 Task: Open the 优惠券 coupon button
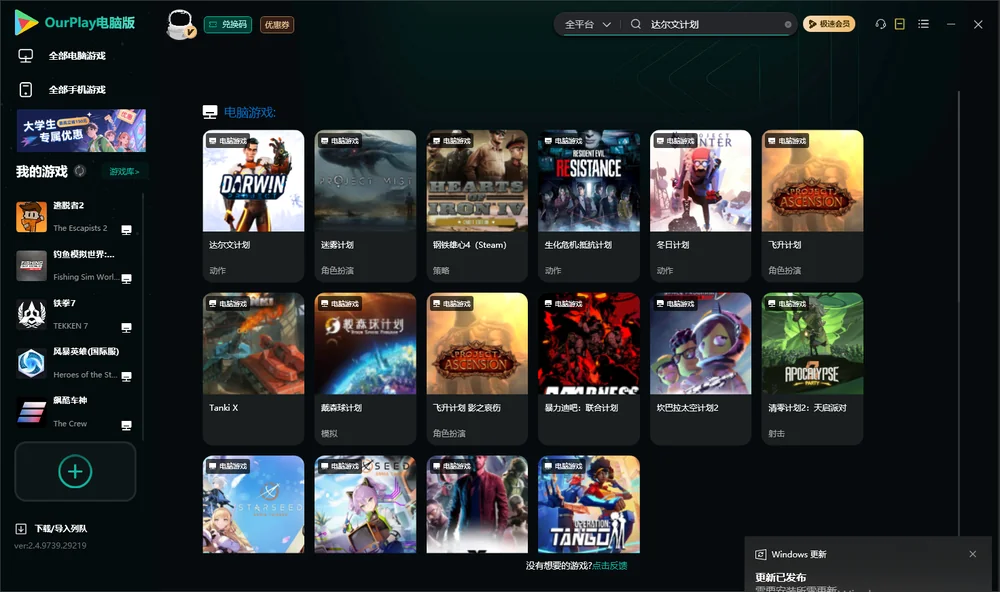coord(277,25)
